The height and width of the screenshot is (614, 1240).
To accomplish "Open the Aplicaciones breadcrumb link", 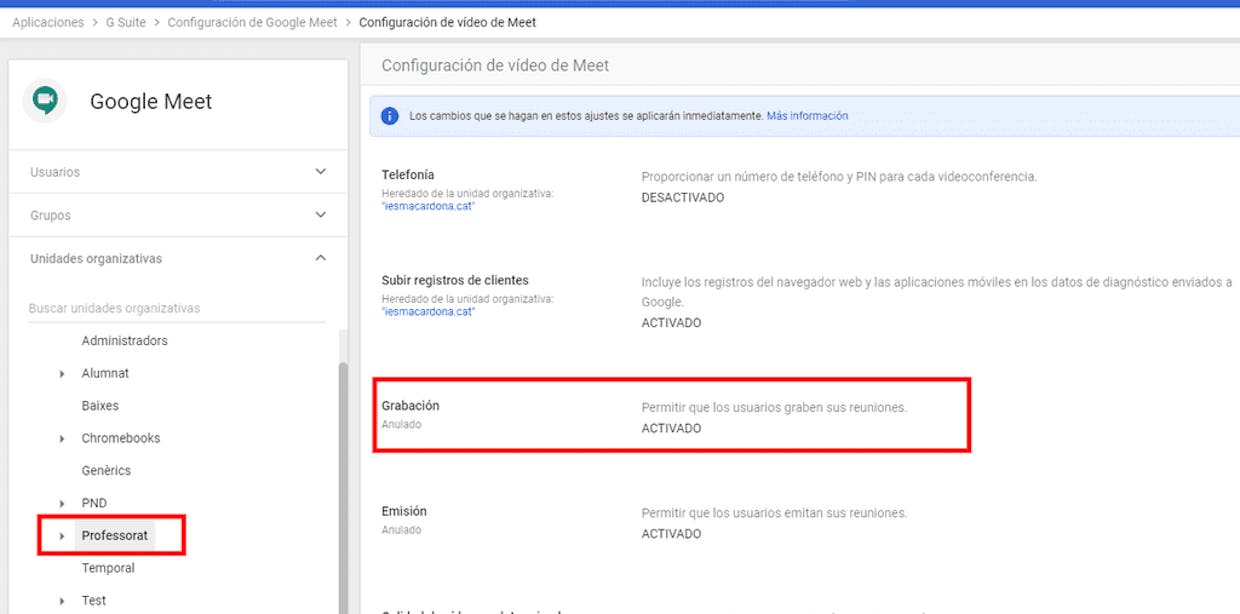I will tap(48, 22).
